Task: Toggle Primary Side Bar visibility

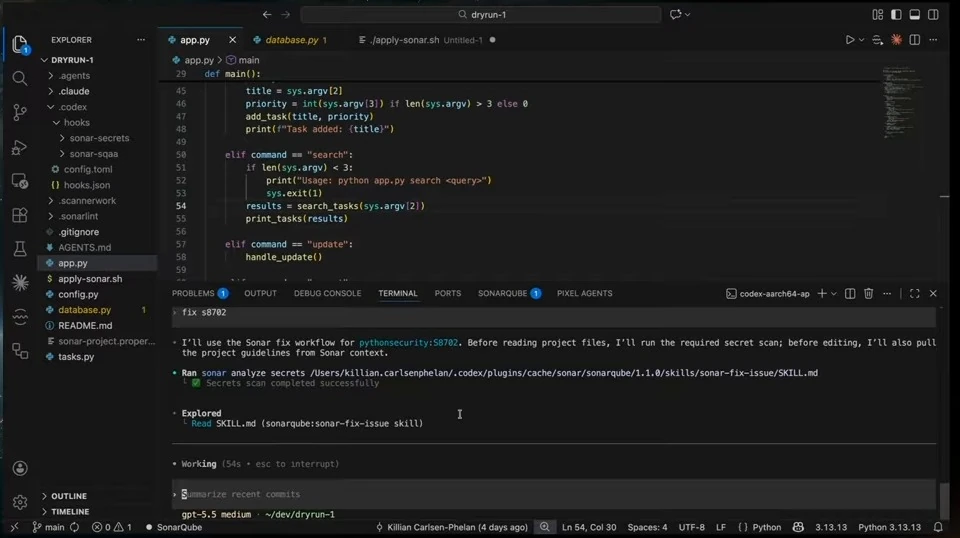Action: [x=896, y=14]
